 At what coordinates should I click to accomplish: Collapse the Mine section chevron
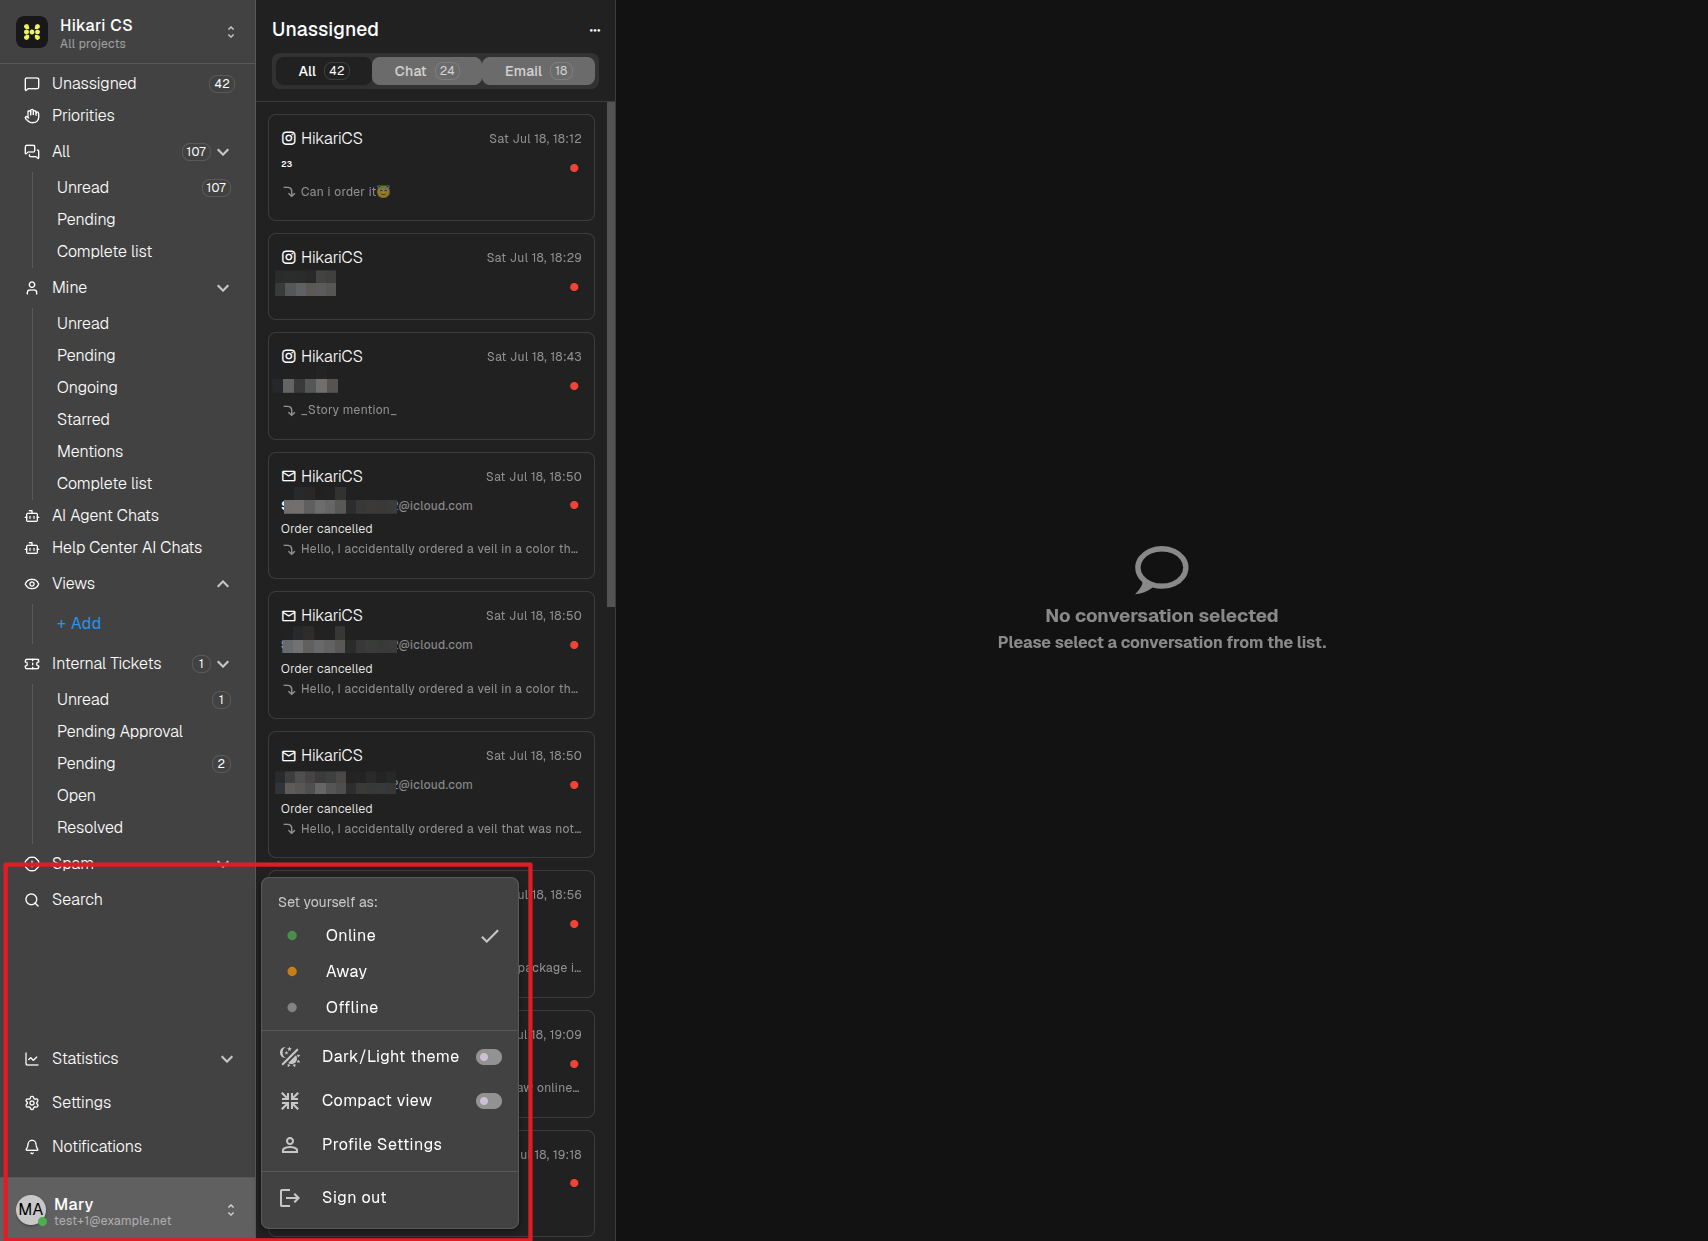coord(223,288)
